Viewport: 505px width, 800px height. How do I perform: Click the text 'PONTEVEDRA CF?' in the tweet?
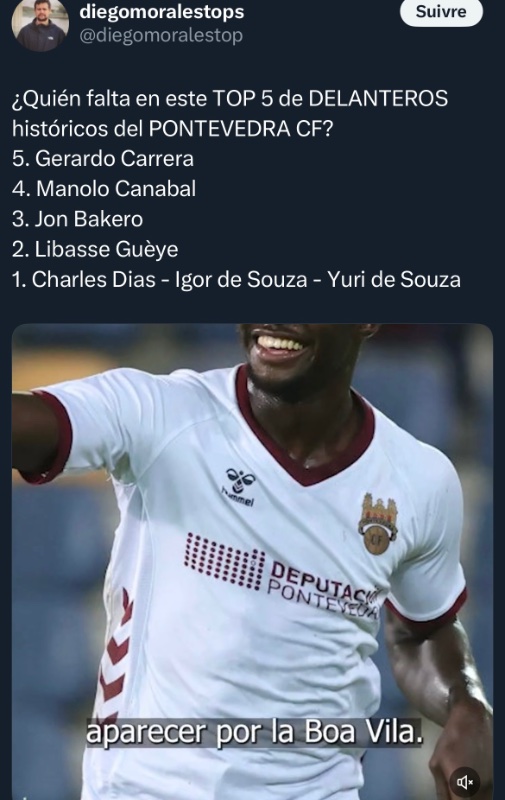pos(241,129)
